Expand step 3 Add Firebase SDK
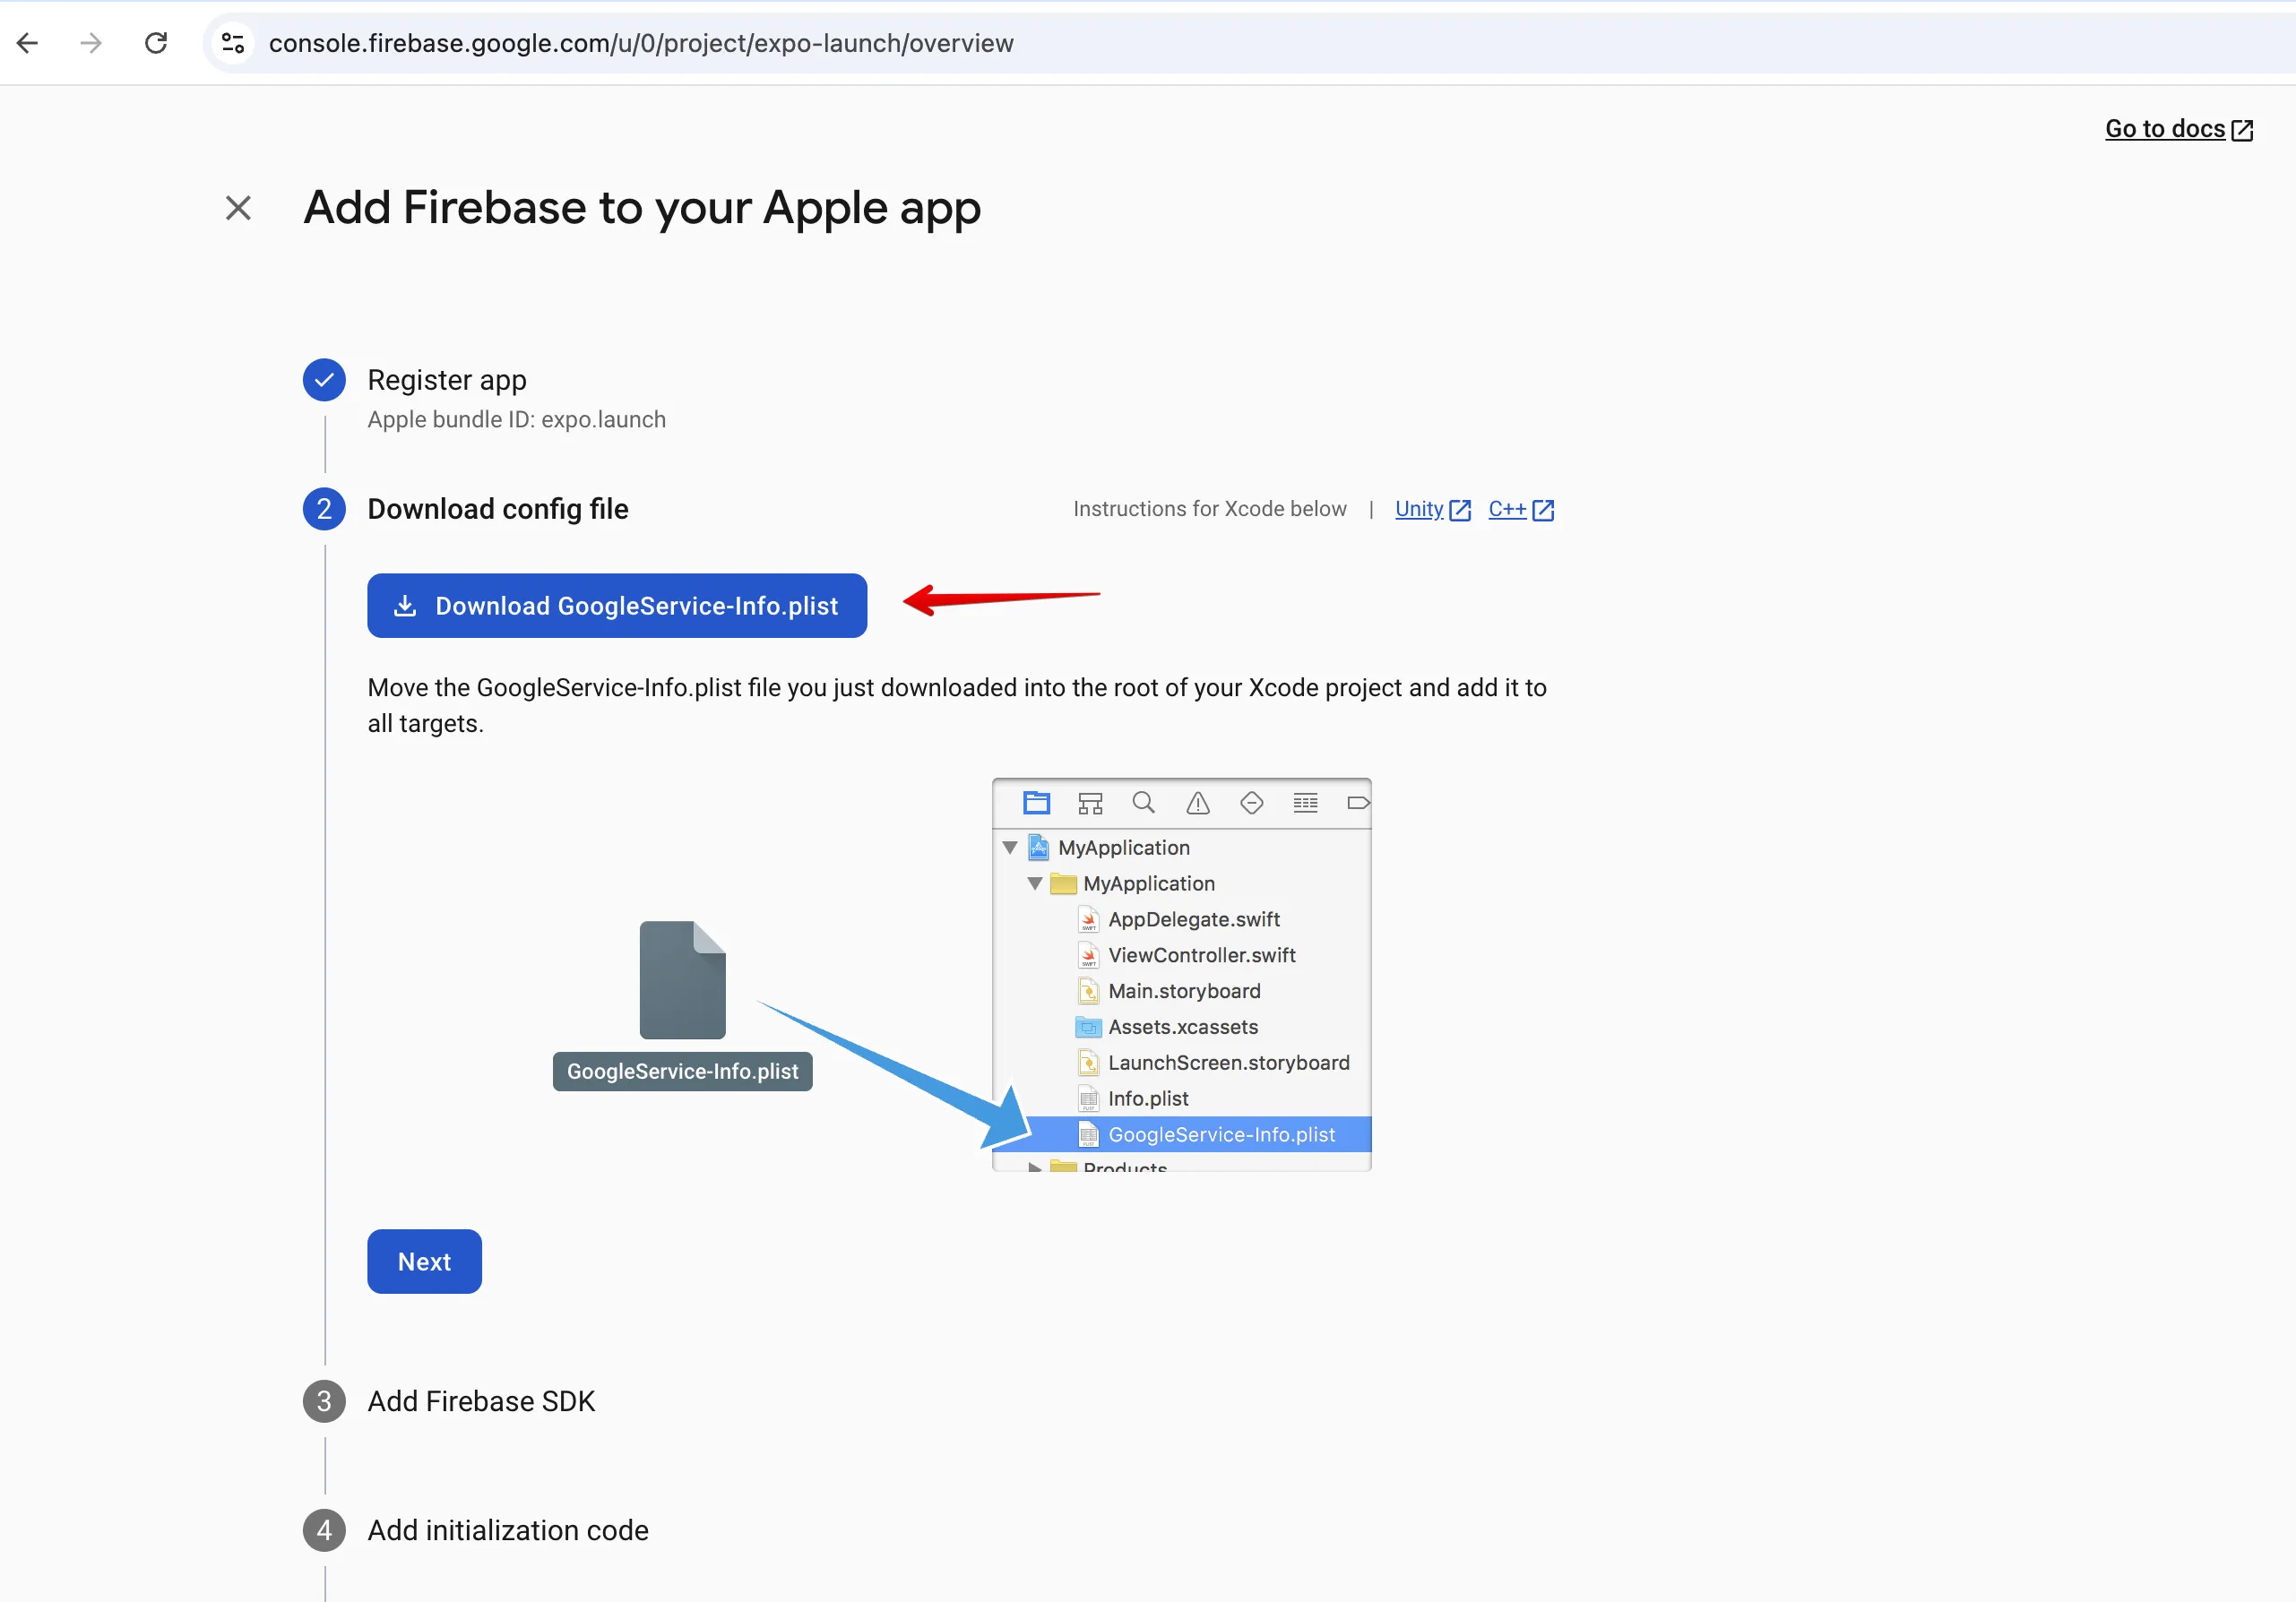This screenshot has width=2296, height=1602. (481, 1402)
